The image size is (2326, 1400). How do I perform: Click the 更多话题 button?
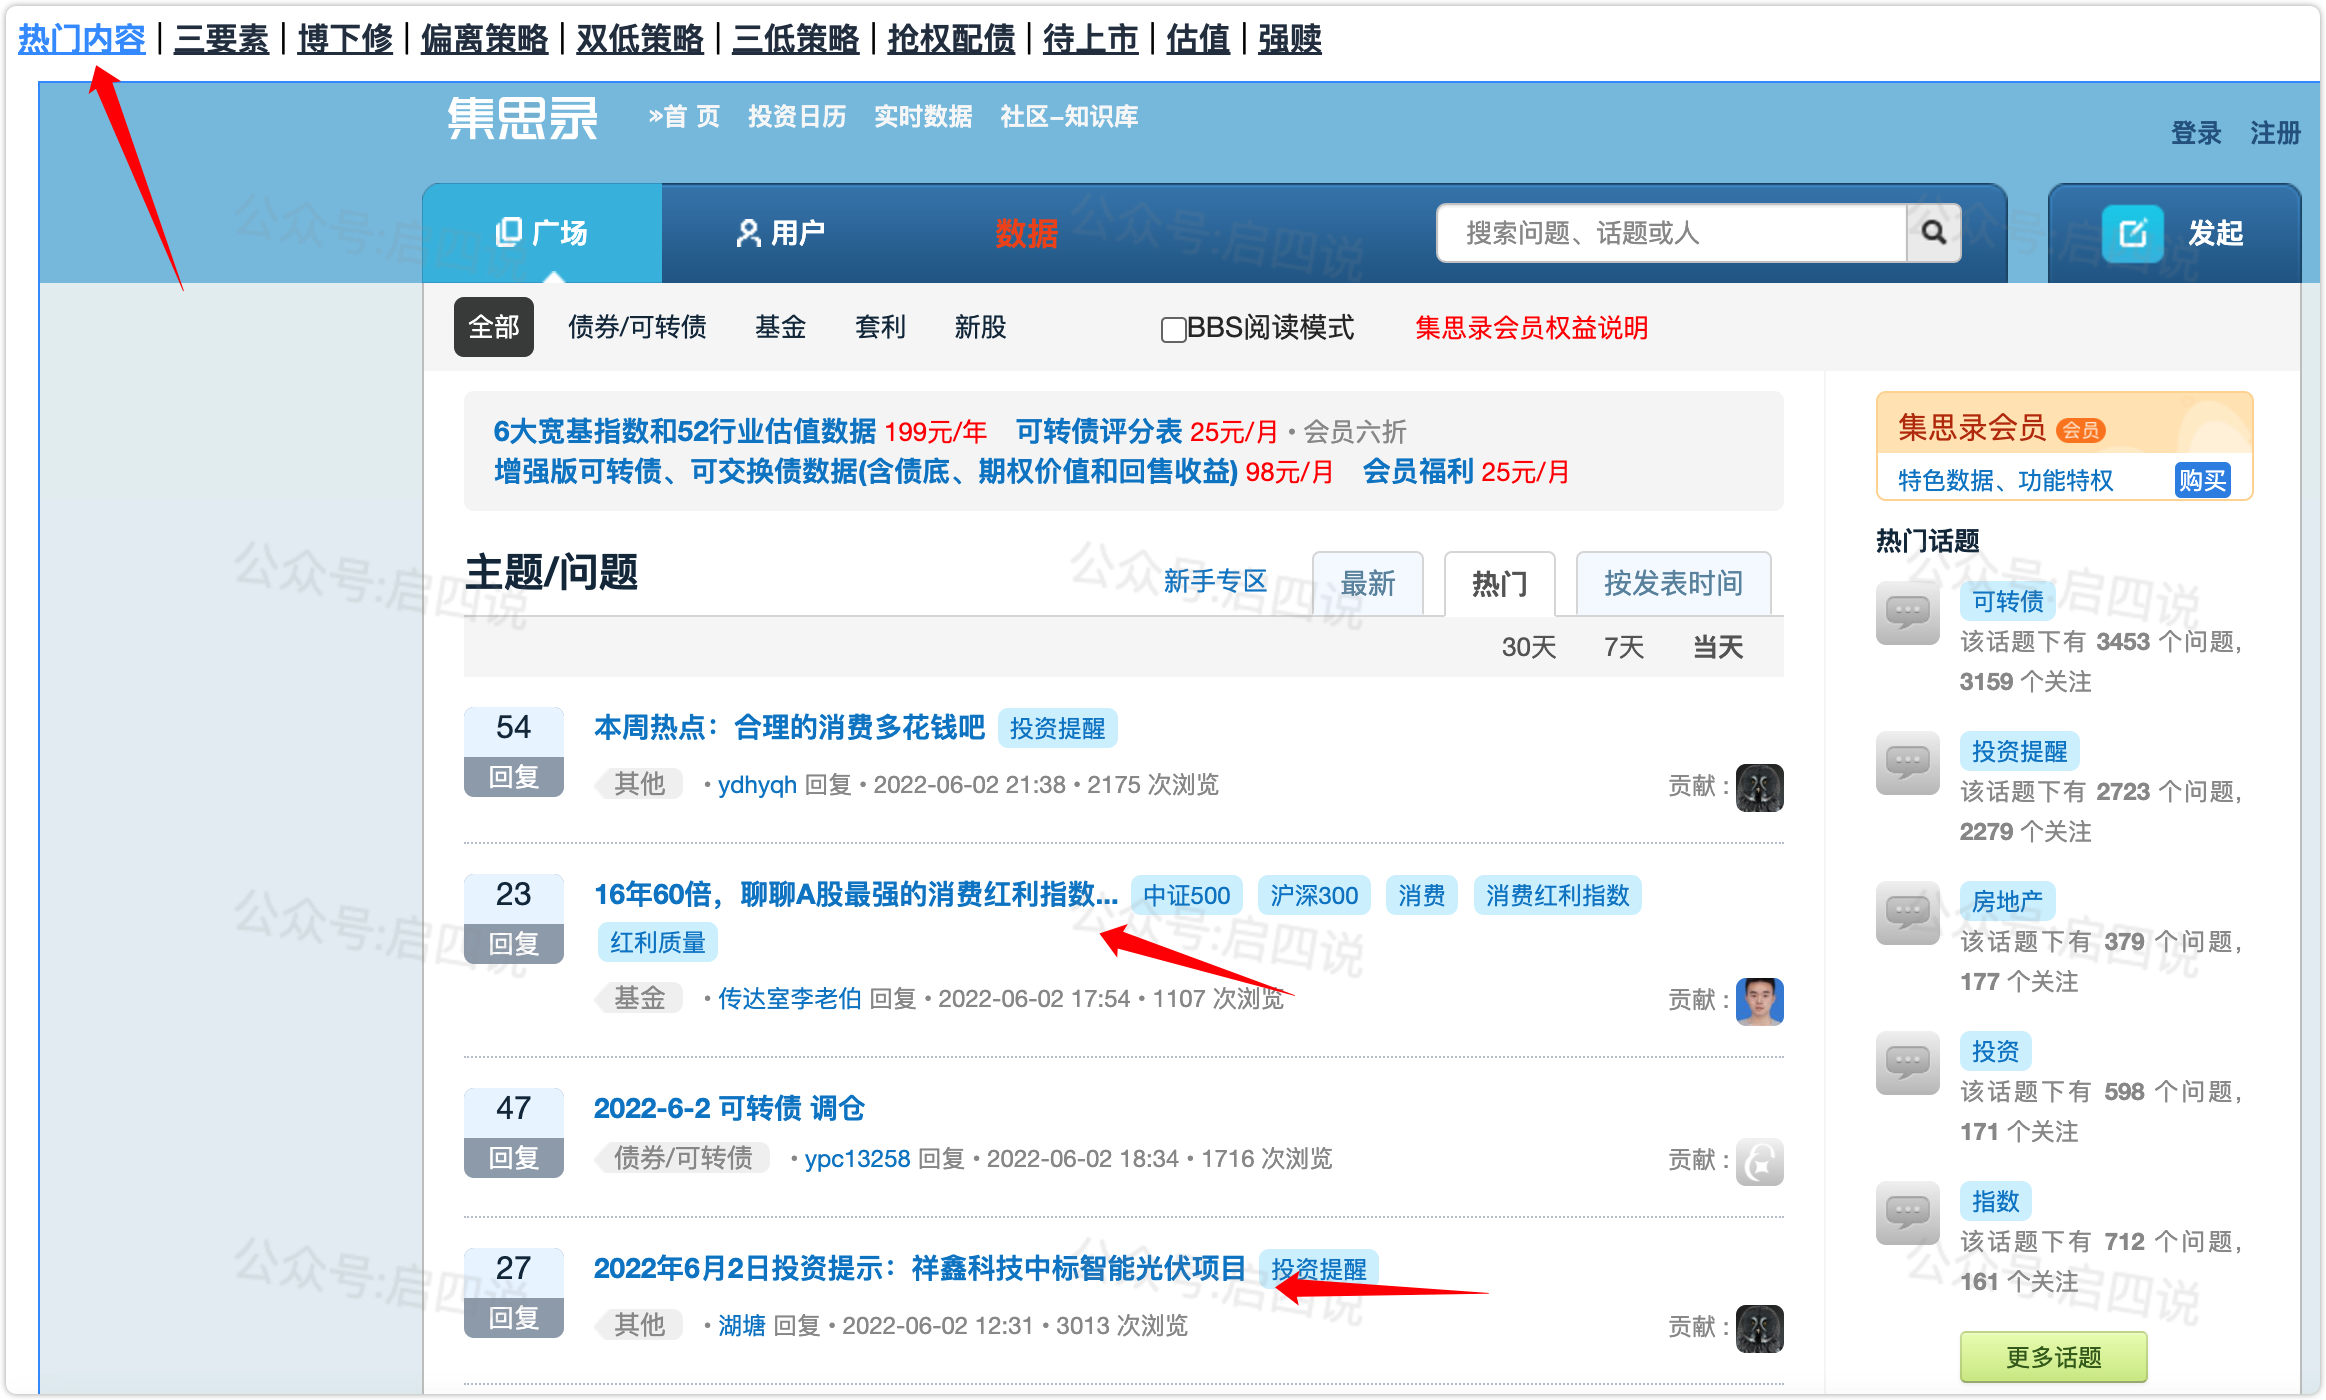click(x=2053, y=1357)
